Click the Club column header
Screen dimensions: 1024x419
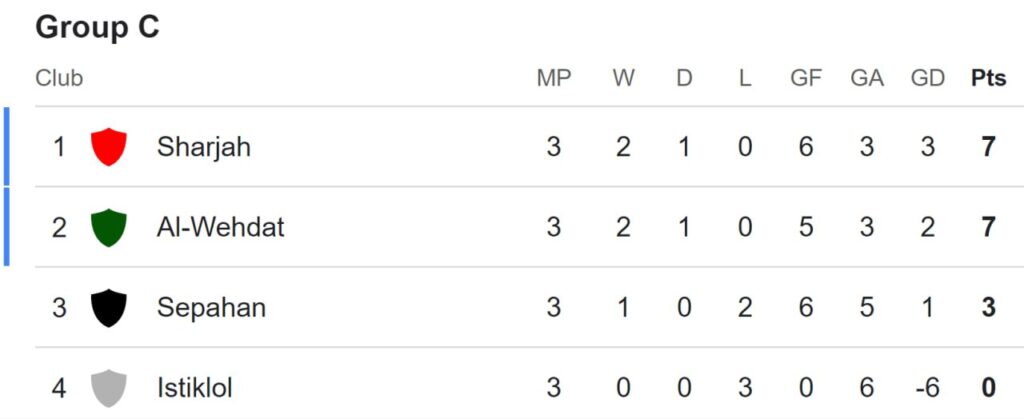(x=59, y=78)
